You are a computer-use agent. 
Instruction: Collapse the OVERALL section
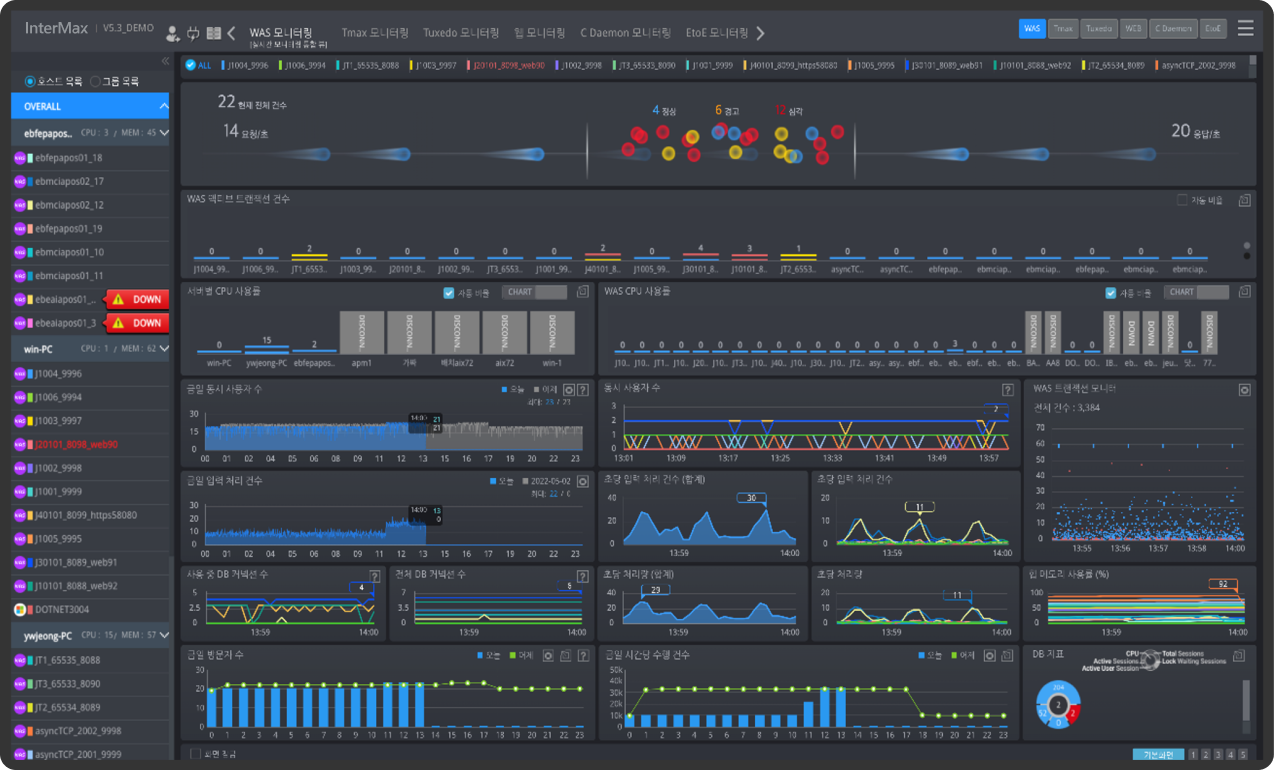point(163,106)
